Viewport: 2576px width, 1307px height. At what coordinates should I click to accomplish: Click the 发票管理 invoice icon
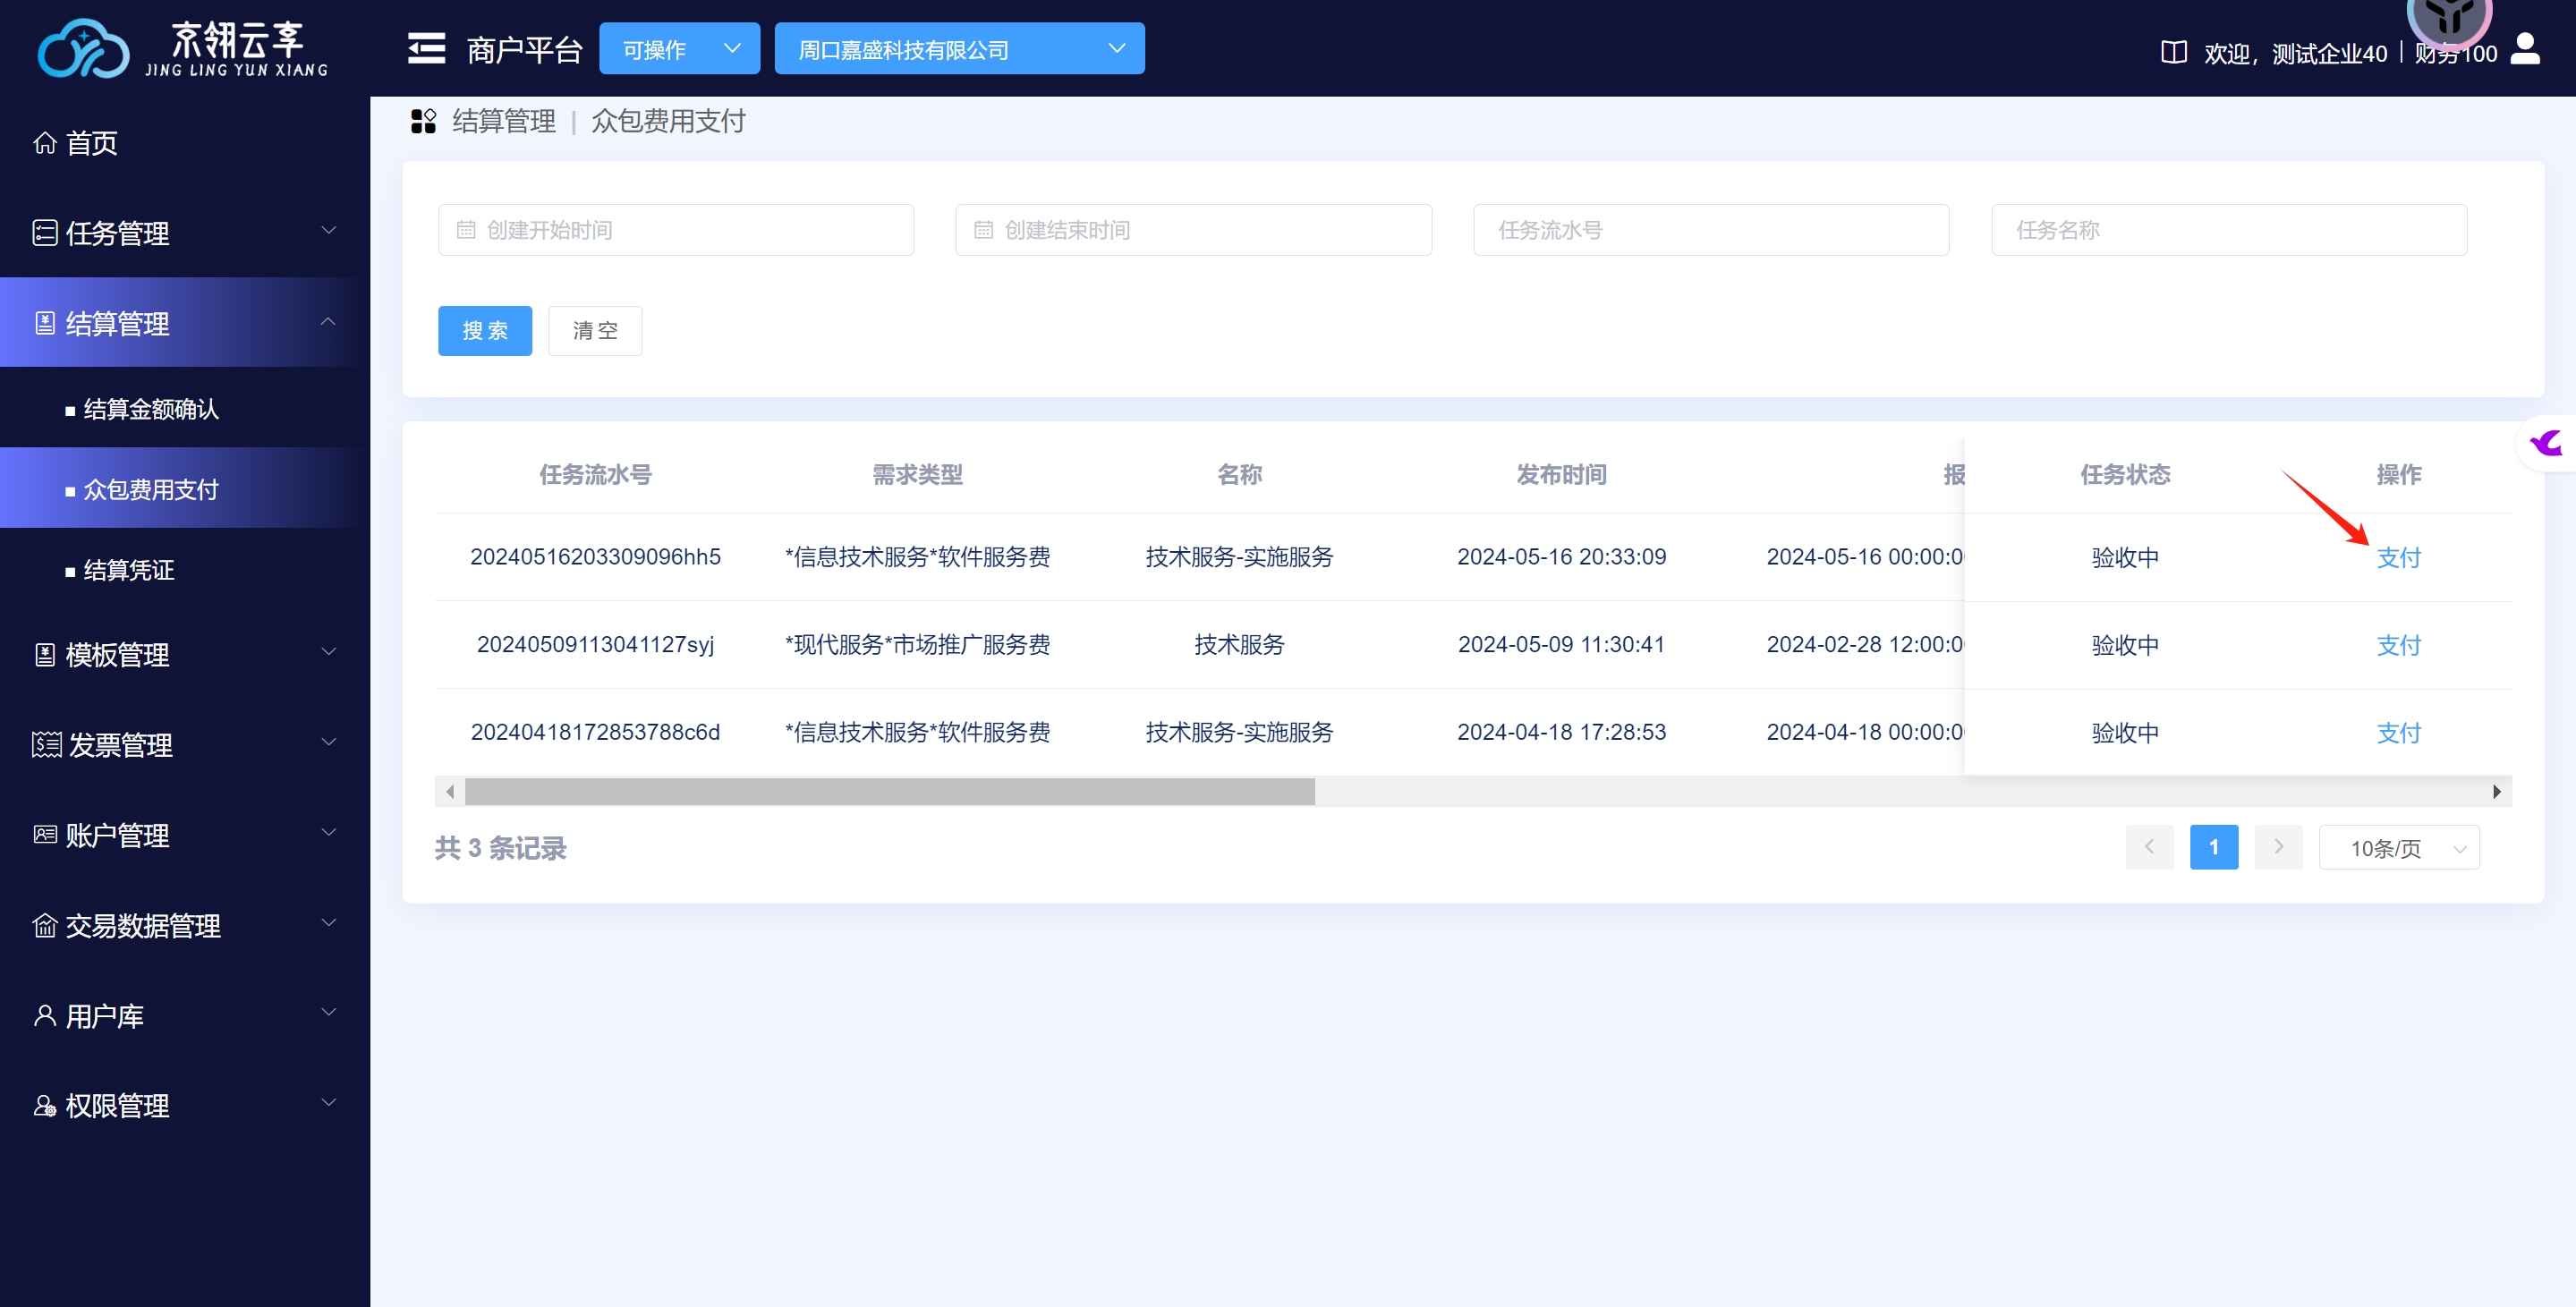point(46,745)
